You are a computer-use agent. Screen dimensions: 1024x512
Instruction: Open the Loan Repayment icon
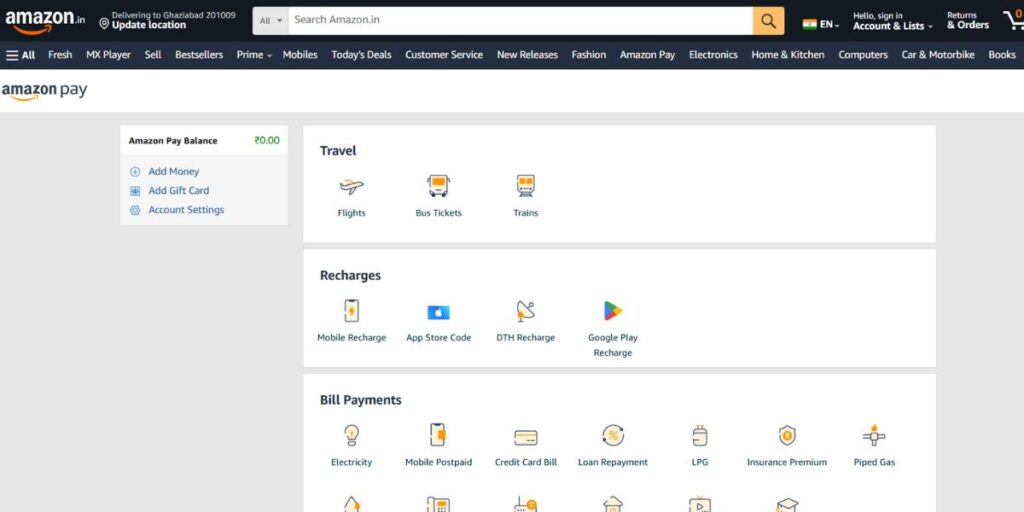[613, 435]
